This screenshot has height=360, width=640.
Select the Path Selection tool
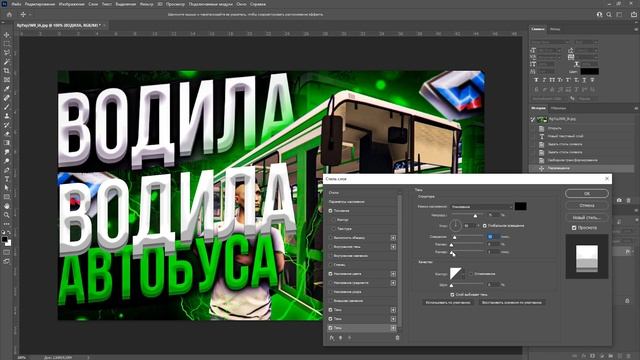(x=7, y=188)
